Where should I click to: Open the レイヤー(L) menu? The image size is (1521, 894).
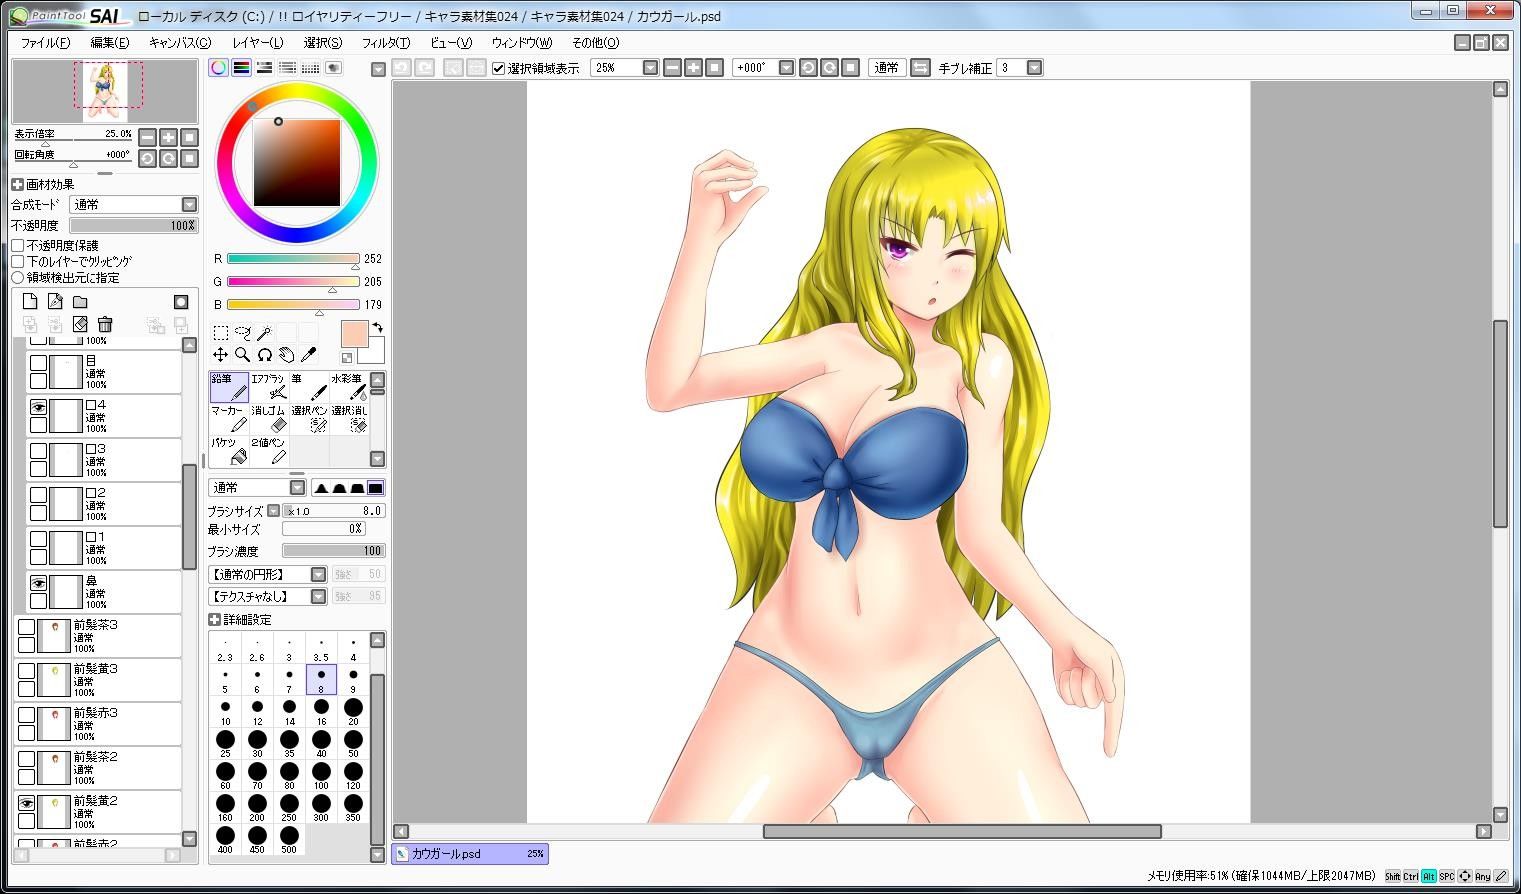(x=257, y=43)
